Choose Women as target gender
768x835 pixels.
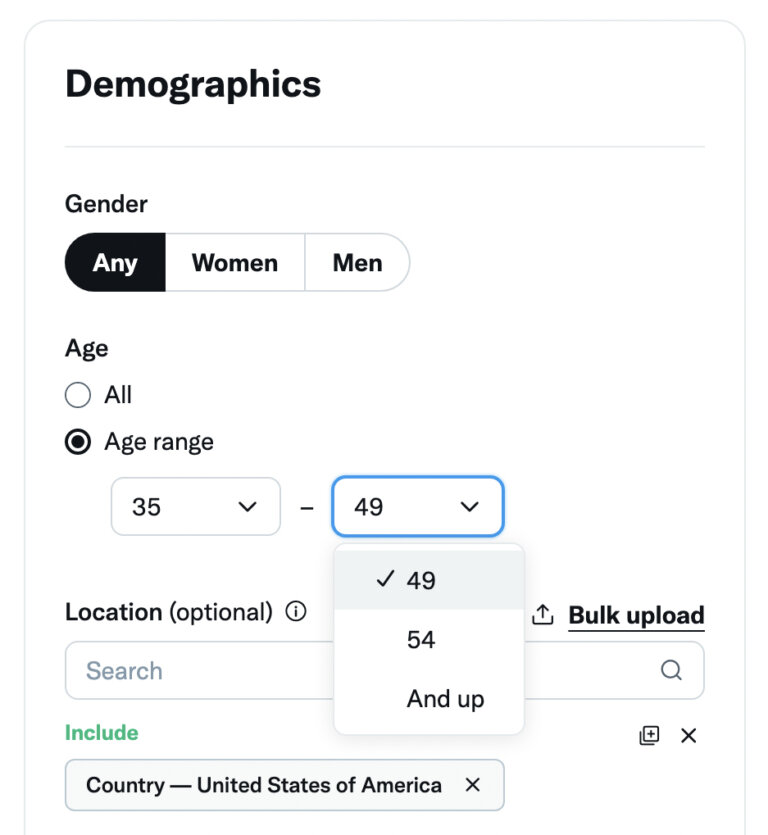pyautogui.click(x=235, y=263)
